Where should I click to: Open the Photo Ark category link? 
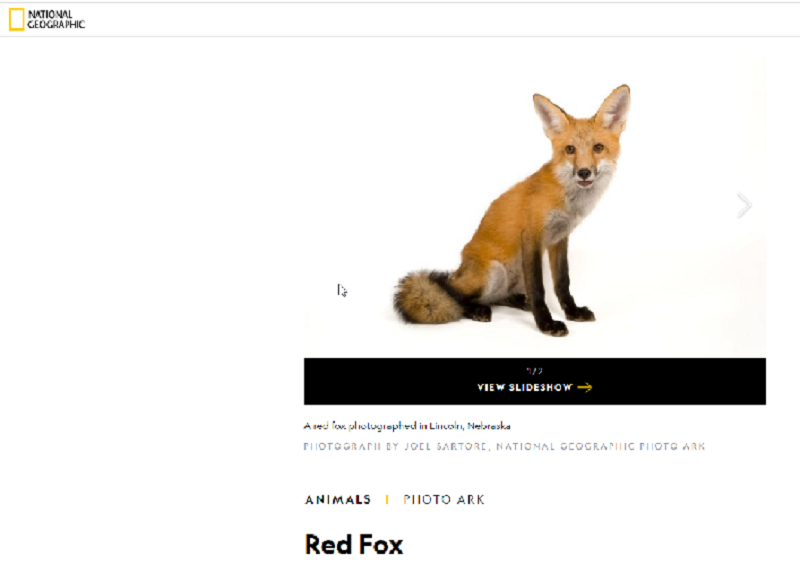[444, 500]
